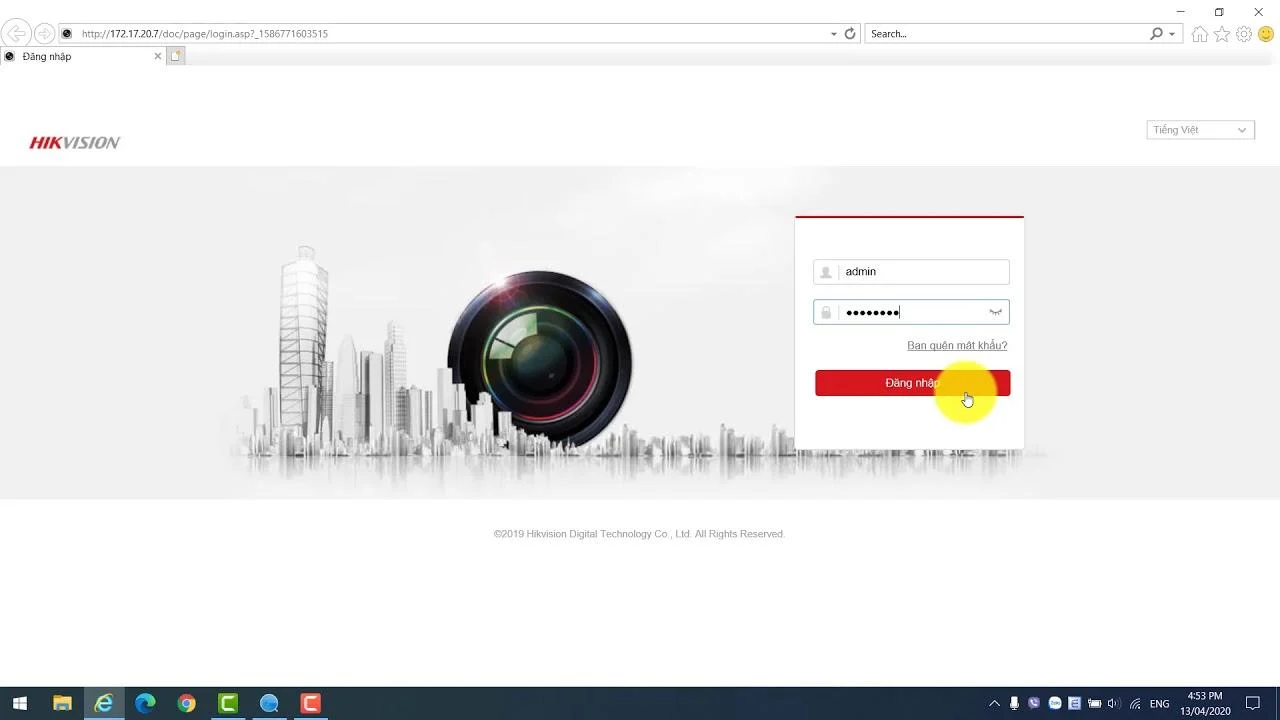Click the user icon in username field
This screenshot has height=720, width=1280.
tap(826, 272)
